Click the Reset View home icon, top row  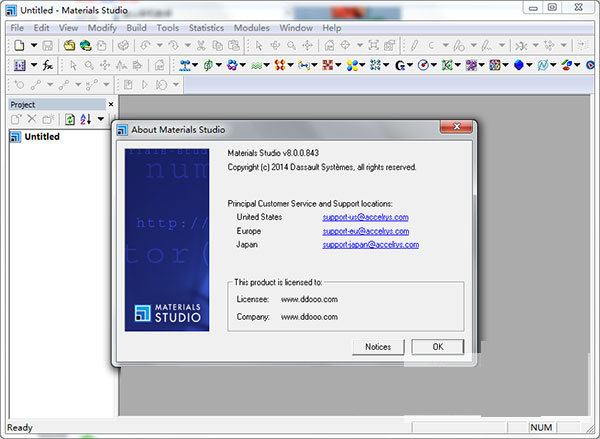329,46
